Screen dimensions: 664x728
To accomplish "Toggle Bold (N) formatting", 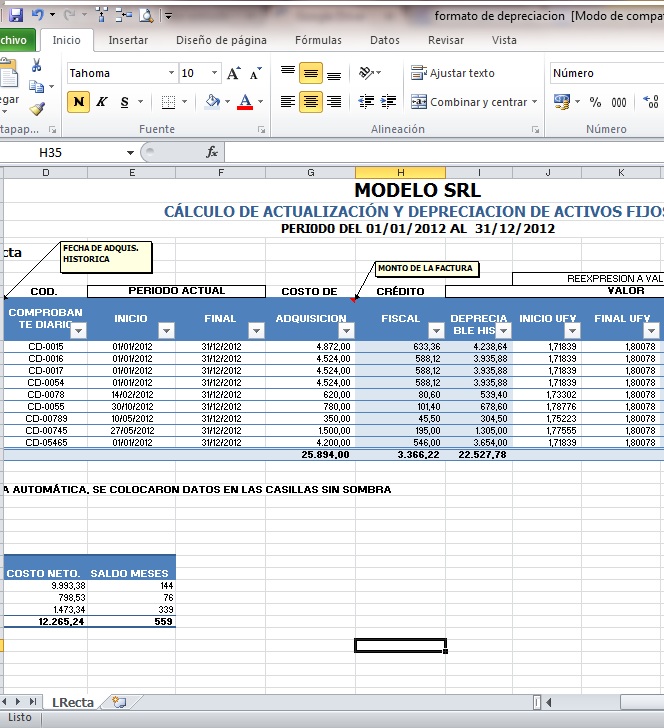I will tap(79, 102).
